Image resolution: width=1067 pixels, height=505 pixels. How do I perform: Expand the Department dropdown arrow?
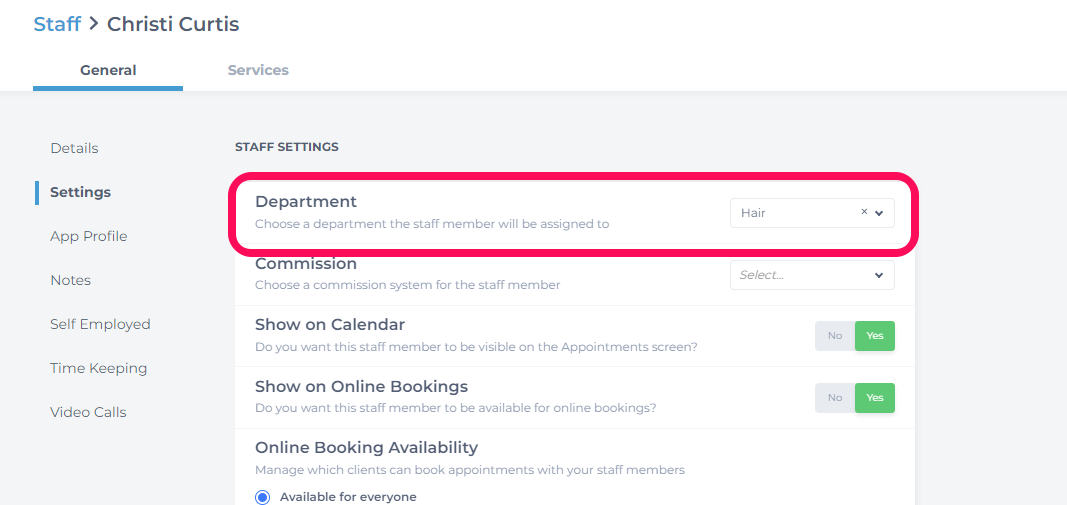point(879,213)
